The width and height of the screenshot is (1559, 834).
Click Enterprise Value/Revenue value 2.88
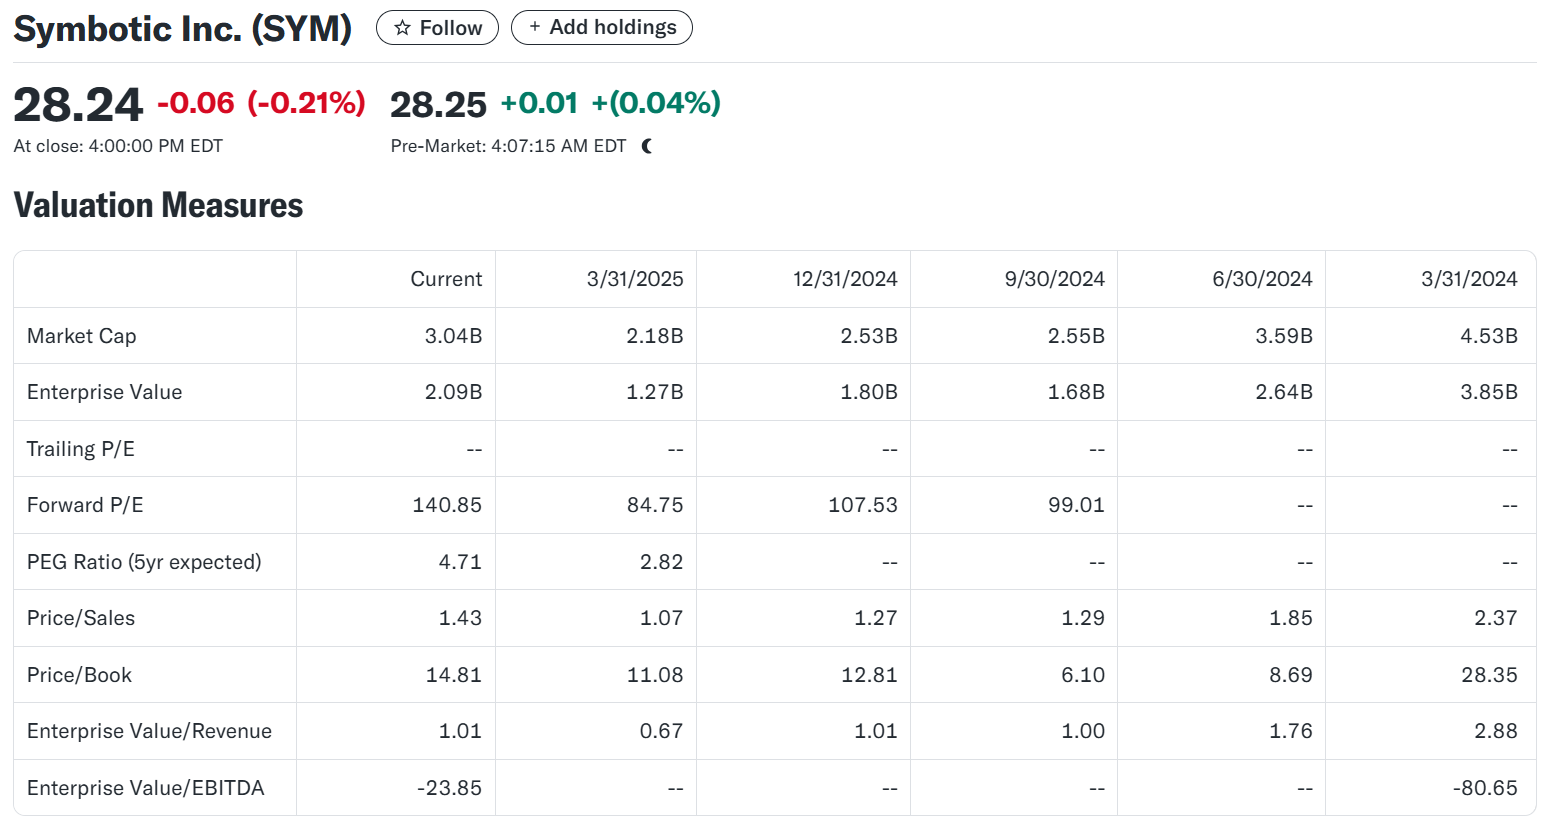point(1496,731)
